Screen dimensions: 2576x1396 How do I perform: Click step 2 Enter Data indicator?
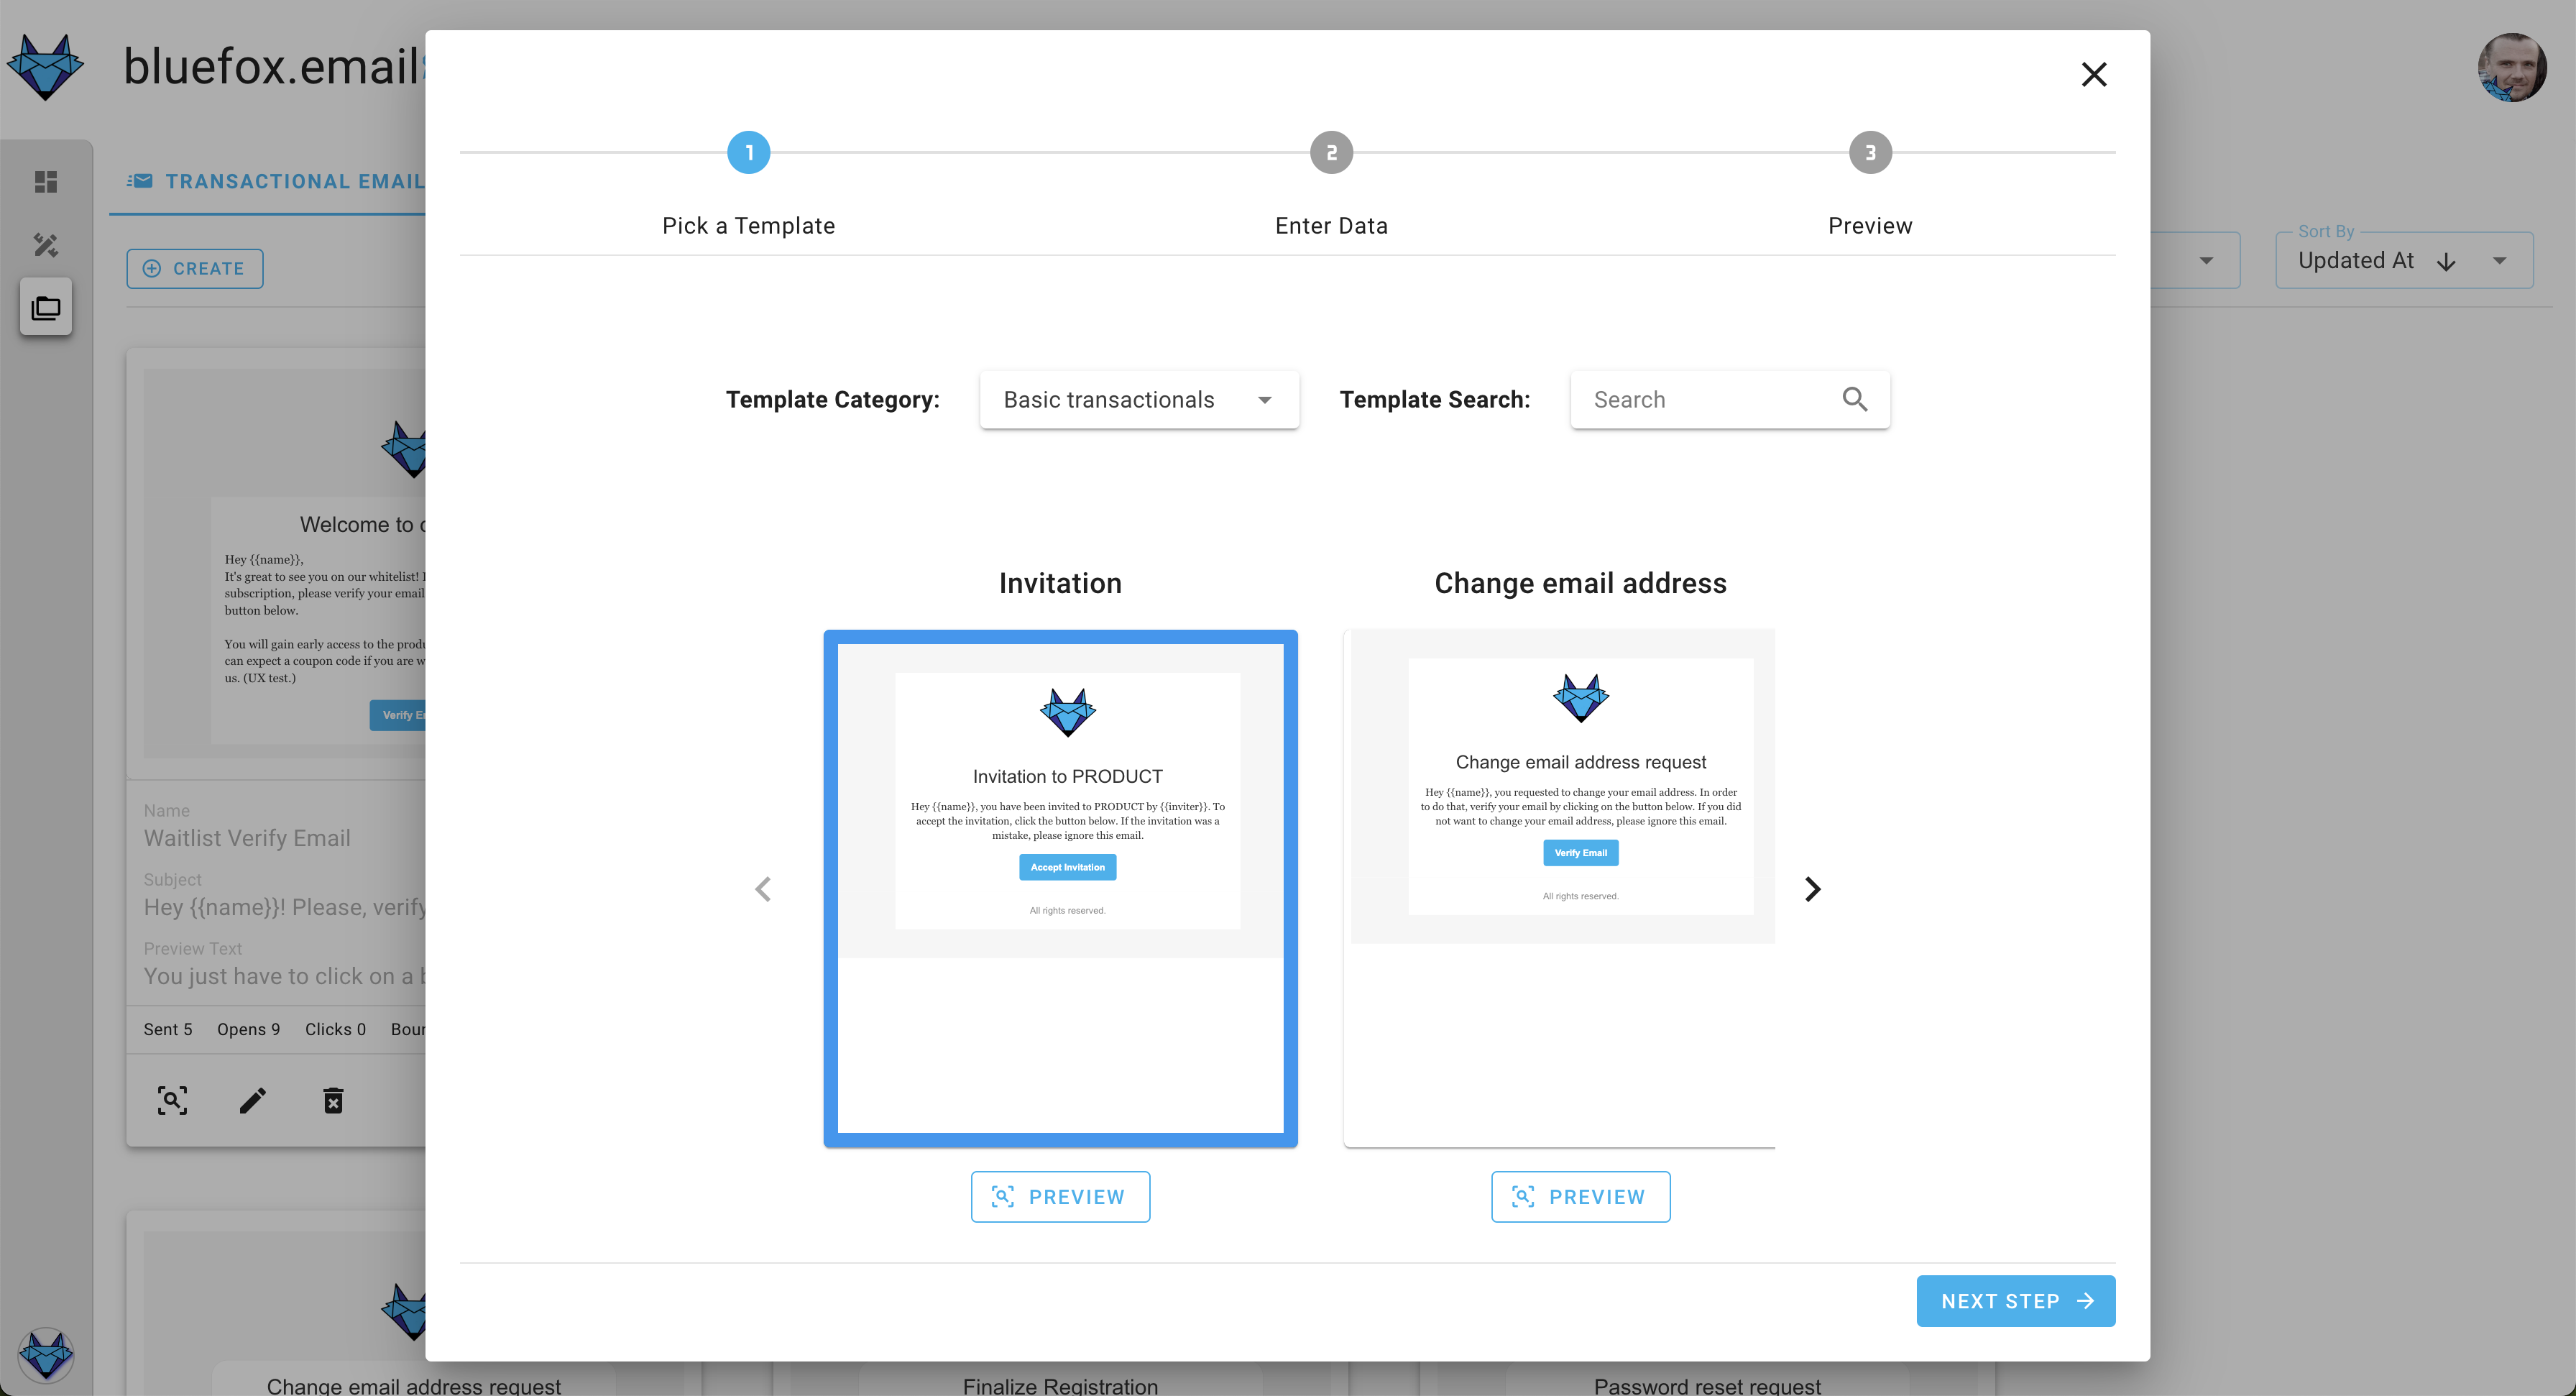[1330, 153]
